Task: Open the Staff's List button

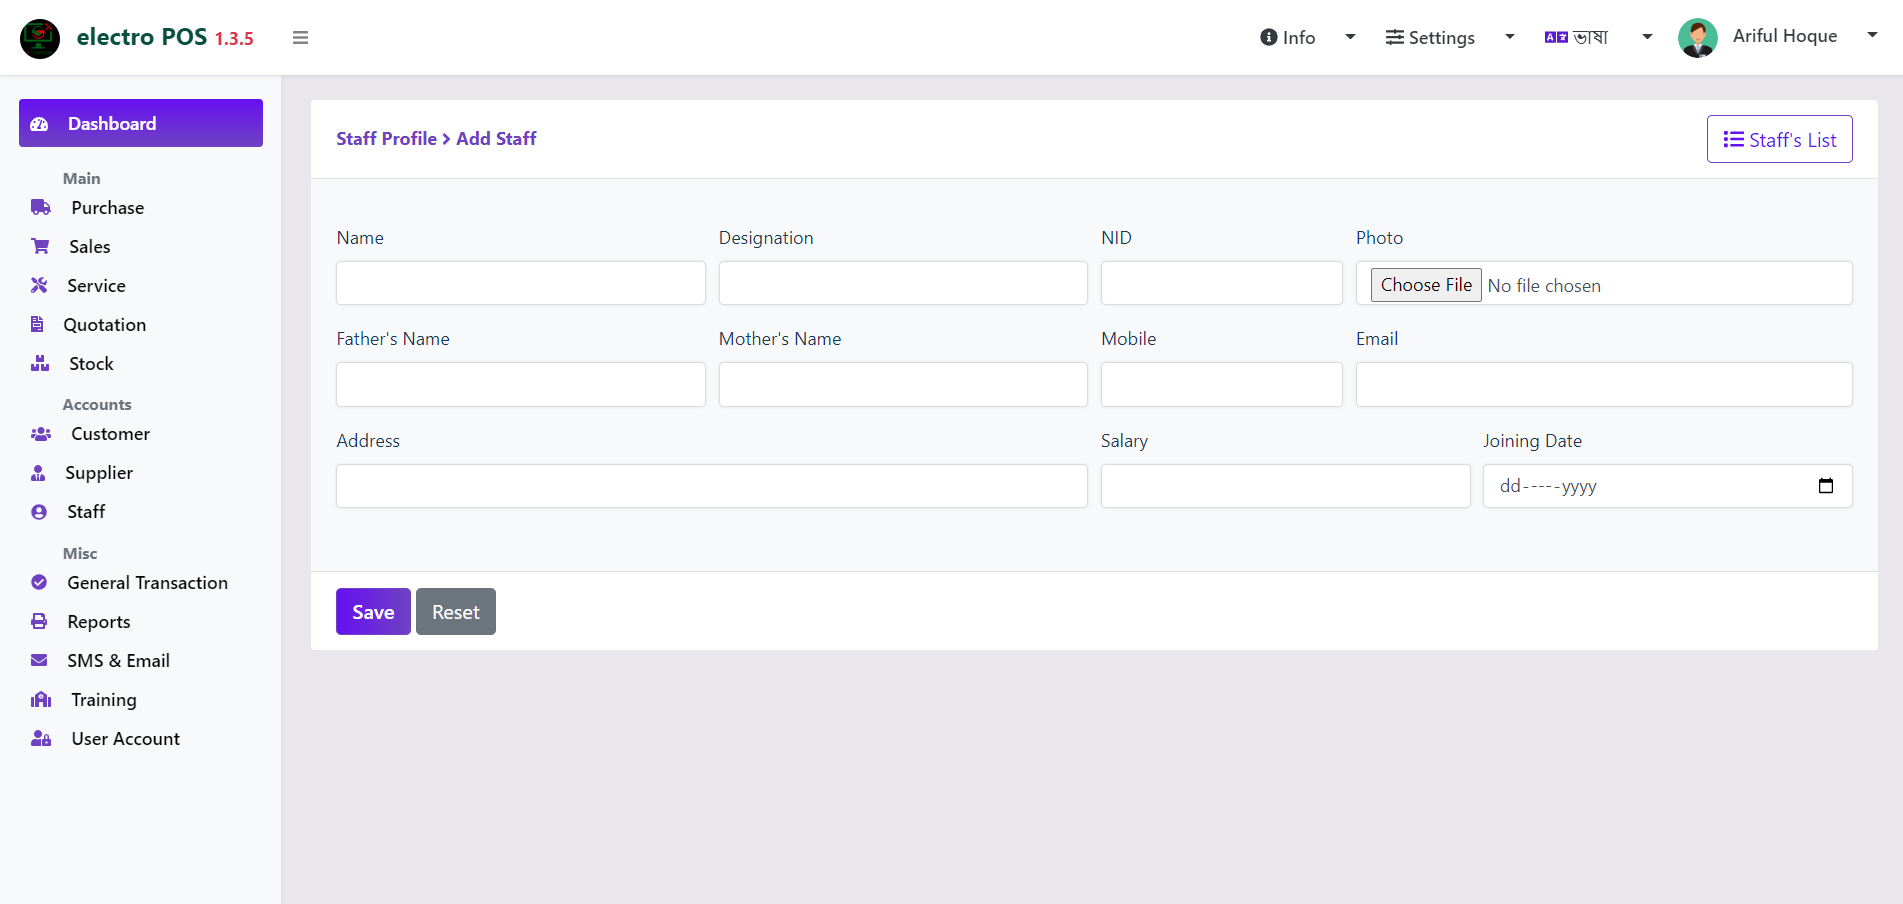Action: pos(1779,139)
